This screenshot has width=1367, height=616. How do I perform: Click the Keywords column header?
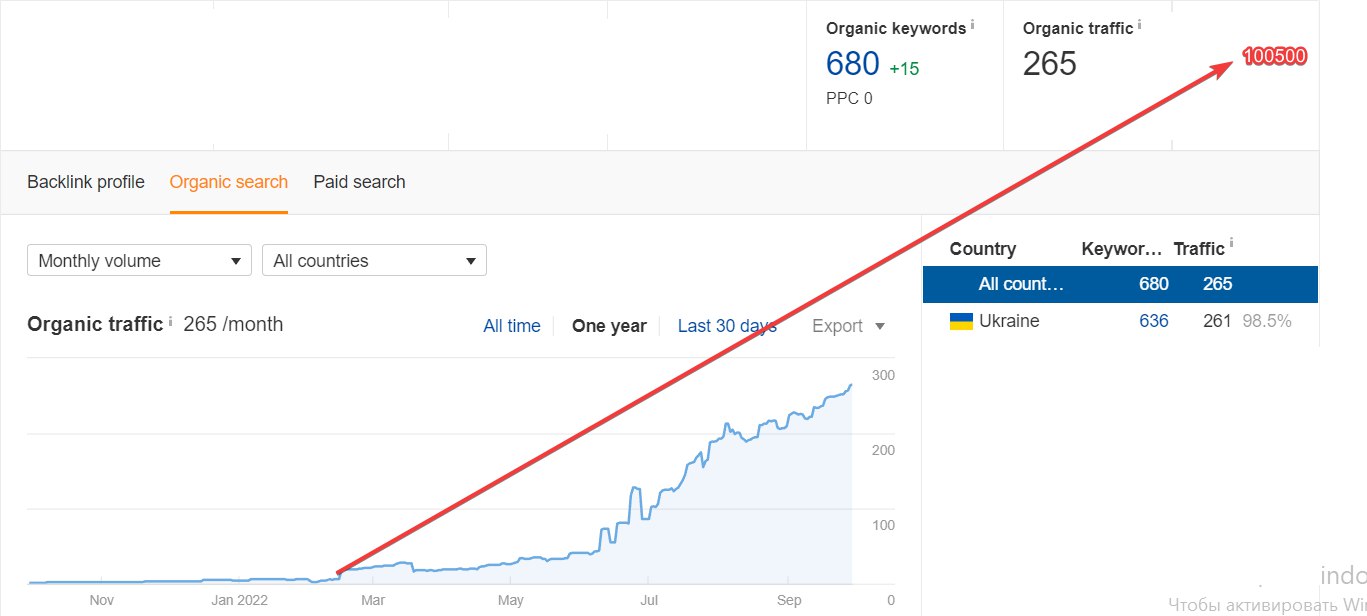click(1121, 249)
